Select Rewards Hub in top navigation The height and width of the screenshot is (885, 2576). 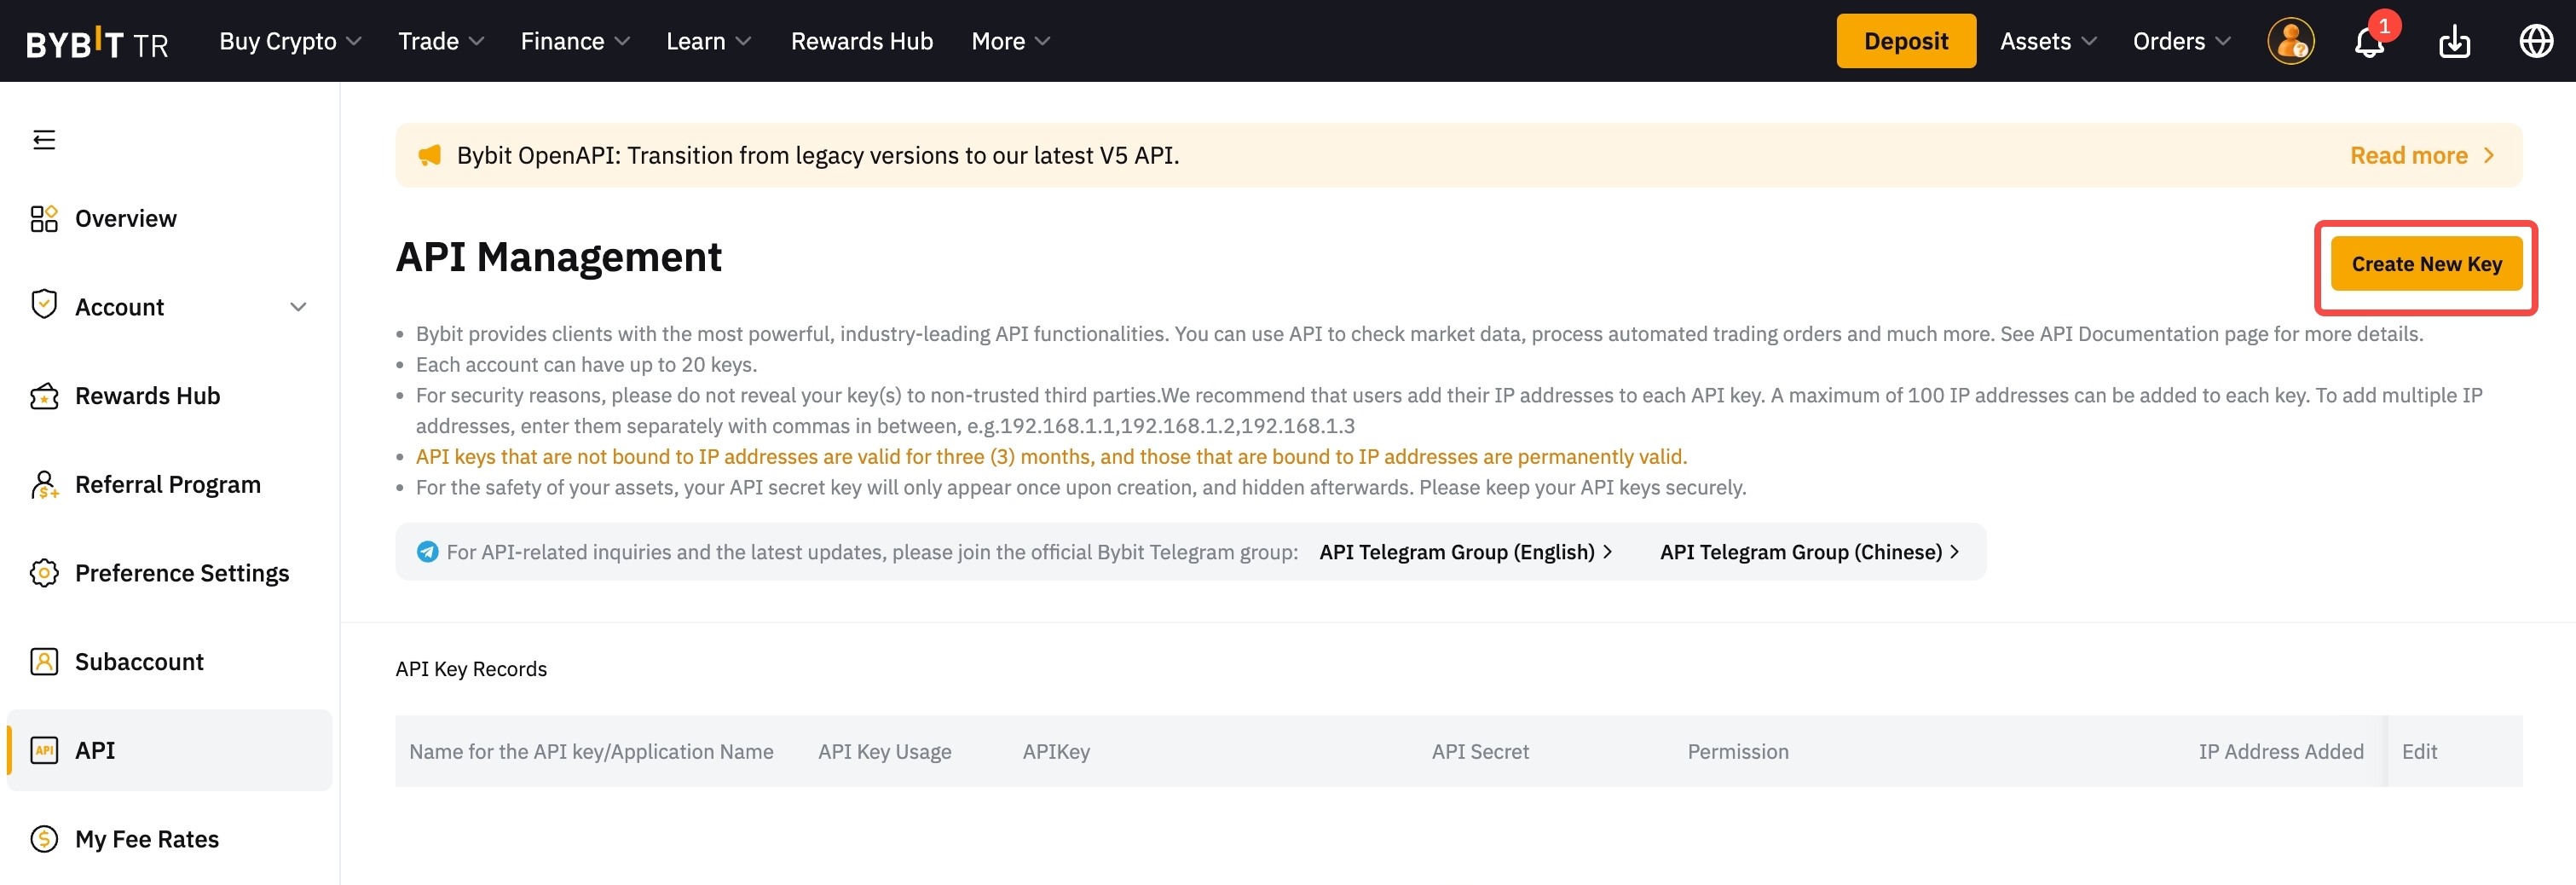click(861, 41)
